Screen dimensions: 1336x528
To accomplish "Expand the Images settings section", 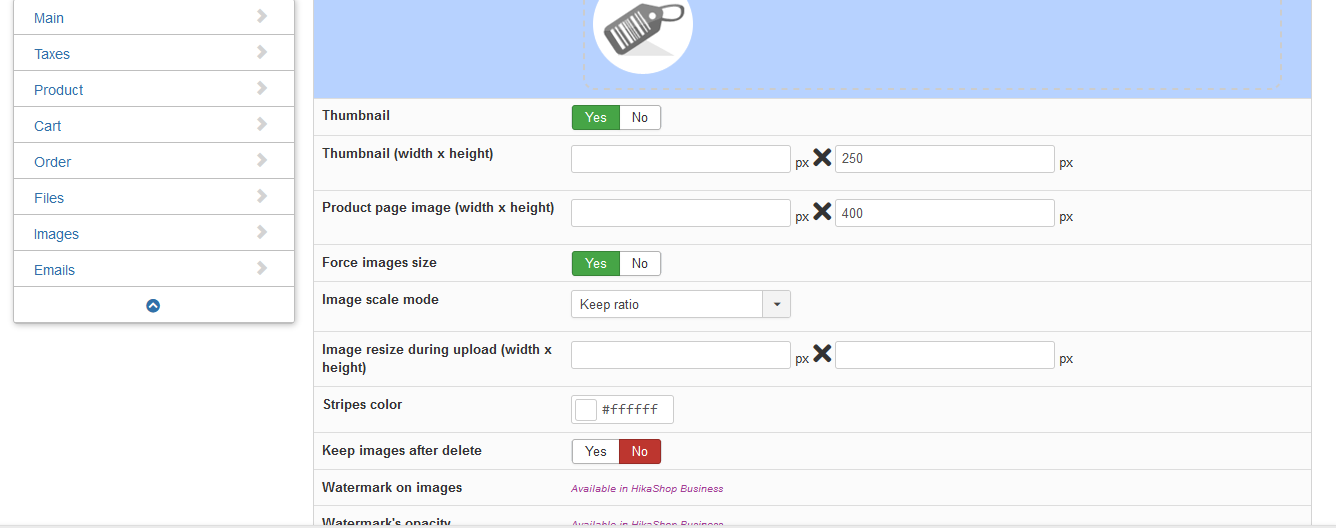I will [x=56, y=234].
